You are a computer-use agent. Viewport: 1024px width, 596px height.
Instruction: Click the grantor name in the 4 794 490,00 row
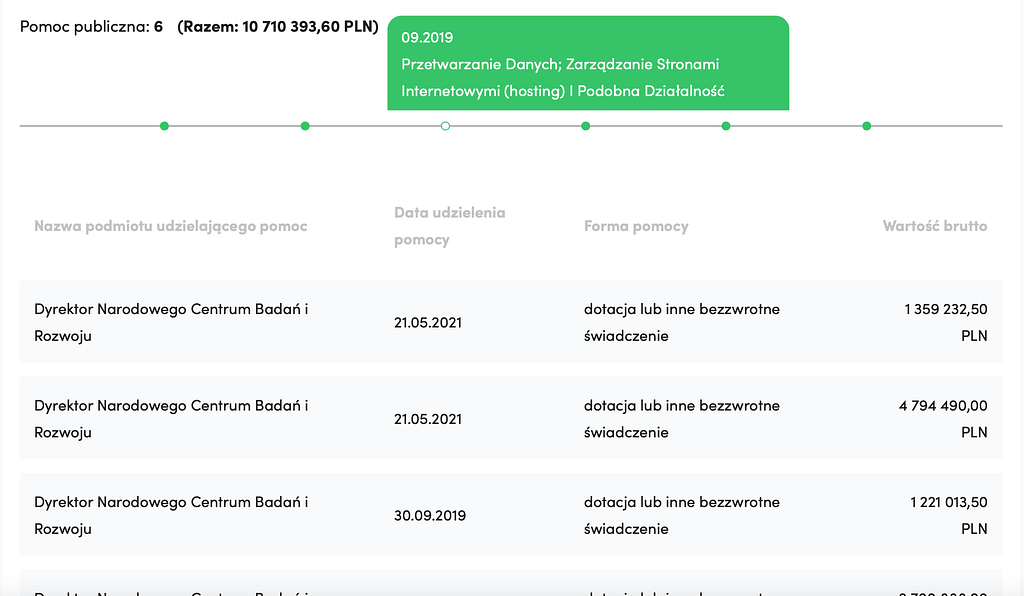(171, 418)
